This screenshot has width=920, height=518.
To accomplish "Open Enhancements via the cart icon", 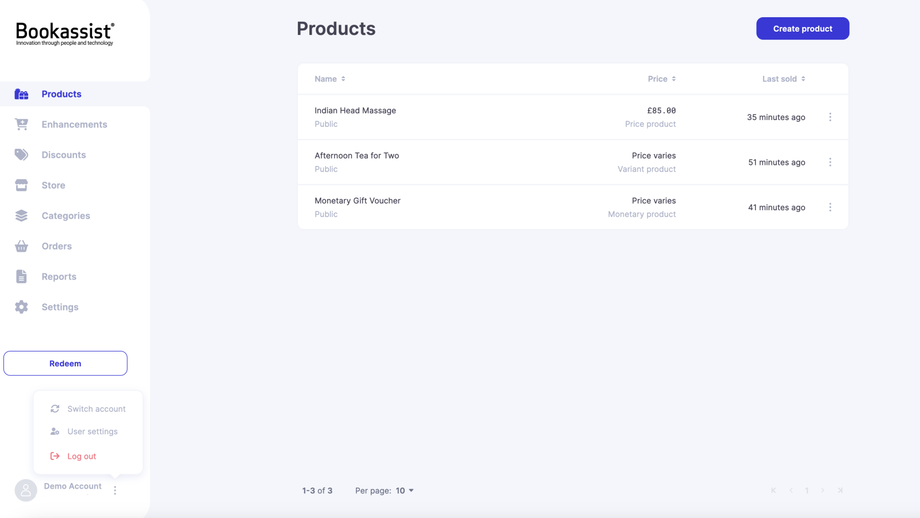I will tap(21, 125).
